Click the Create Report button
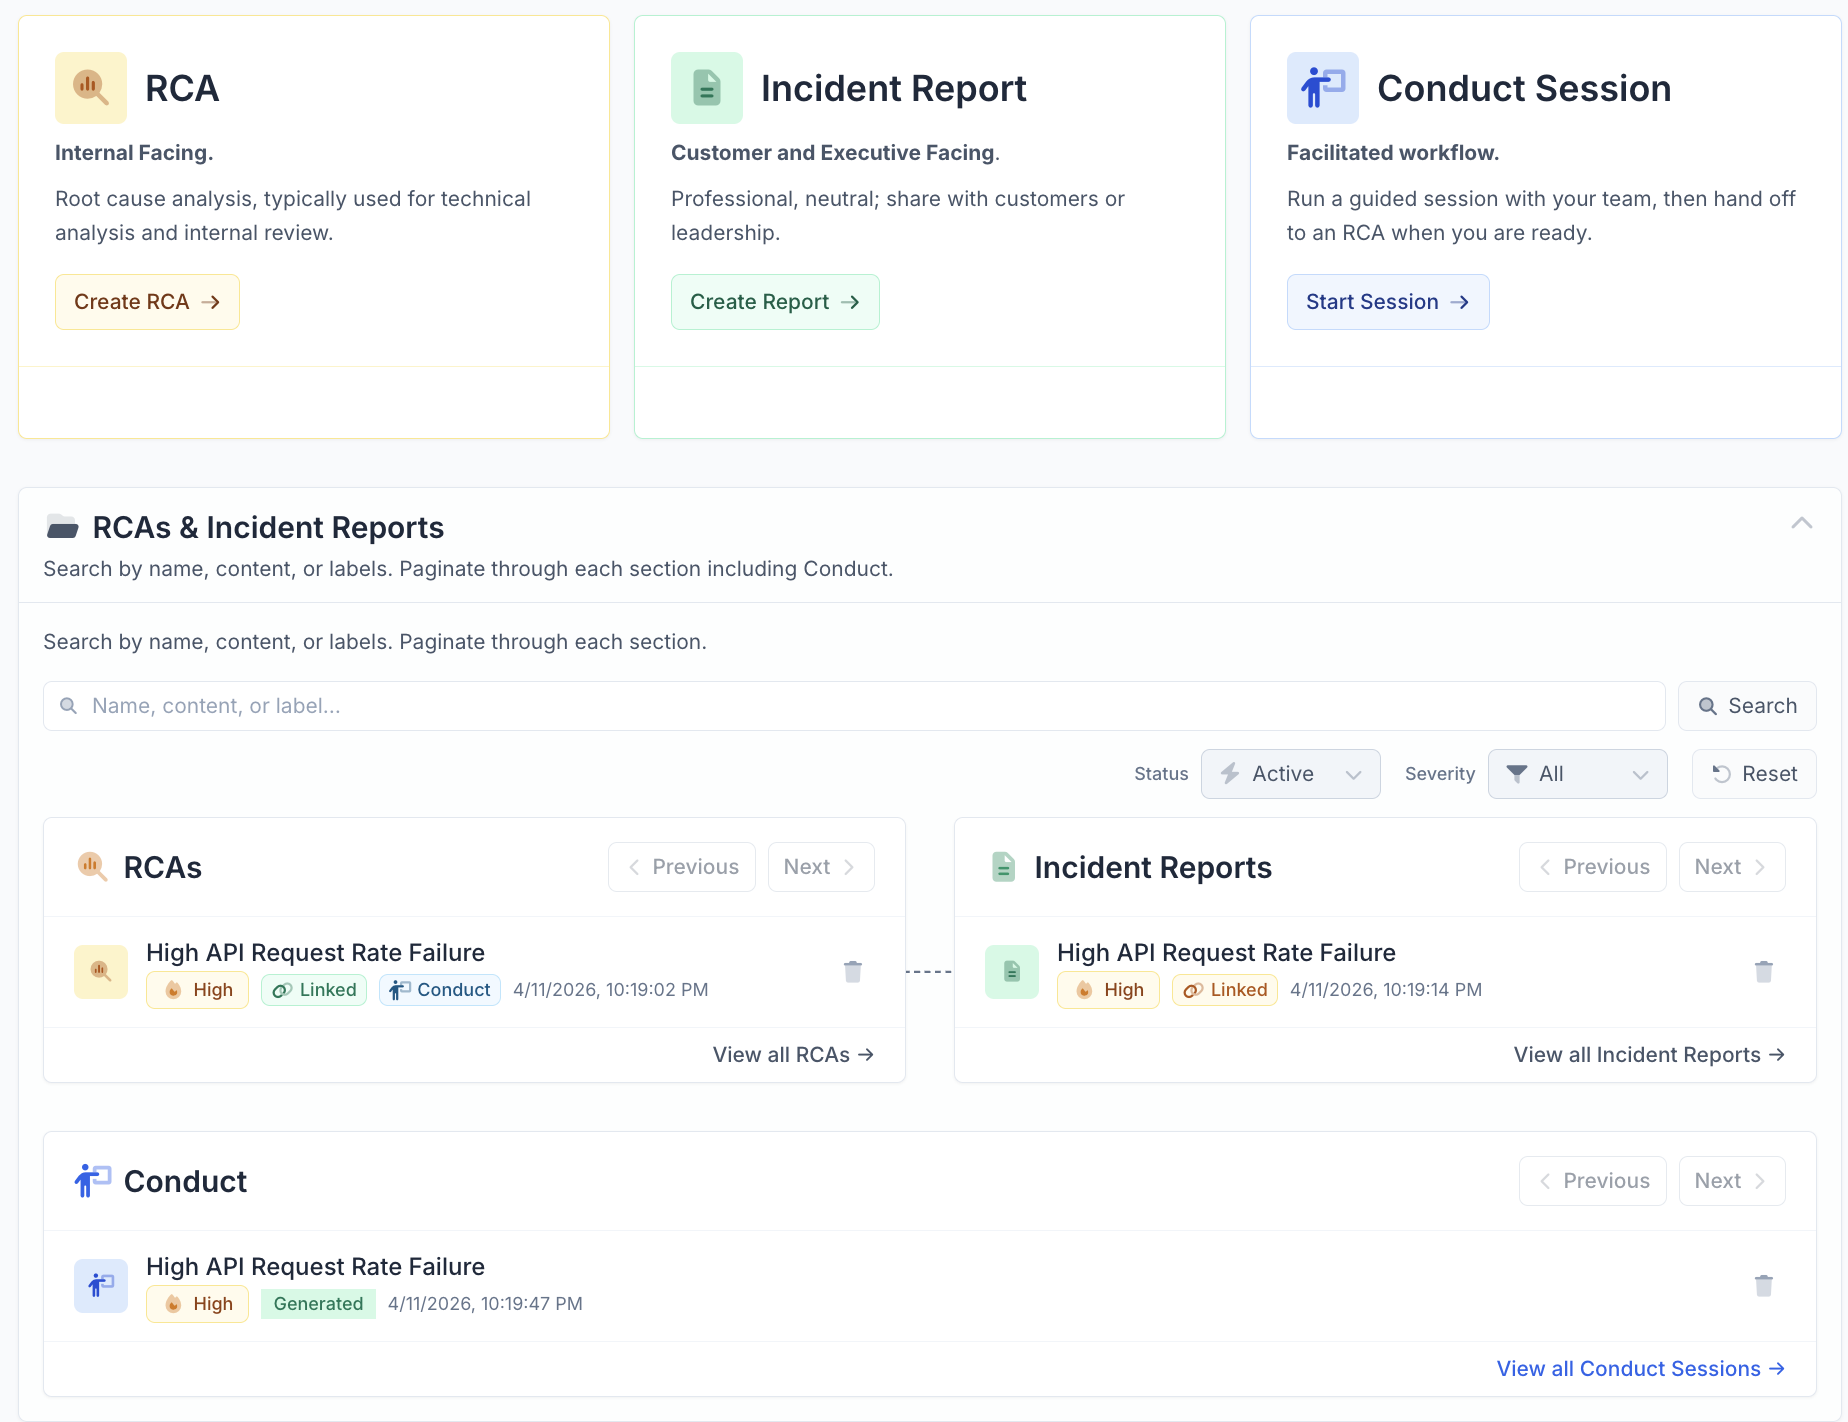 [x=775, y=302]
